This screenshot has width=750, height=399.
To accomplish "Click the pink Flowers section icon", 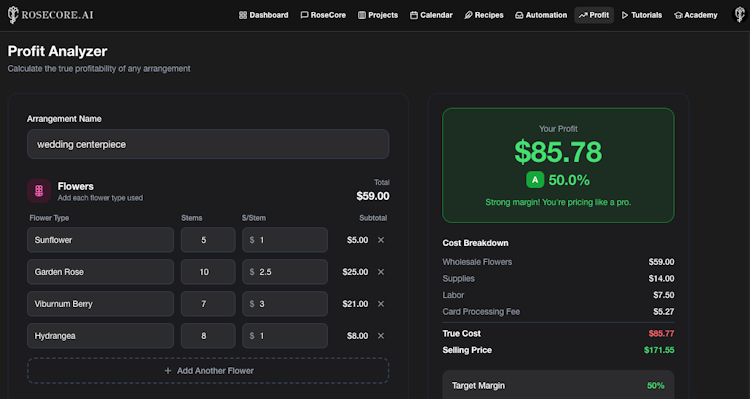I will pyautogui.click(x=39, y=191).
